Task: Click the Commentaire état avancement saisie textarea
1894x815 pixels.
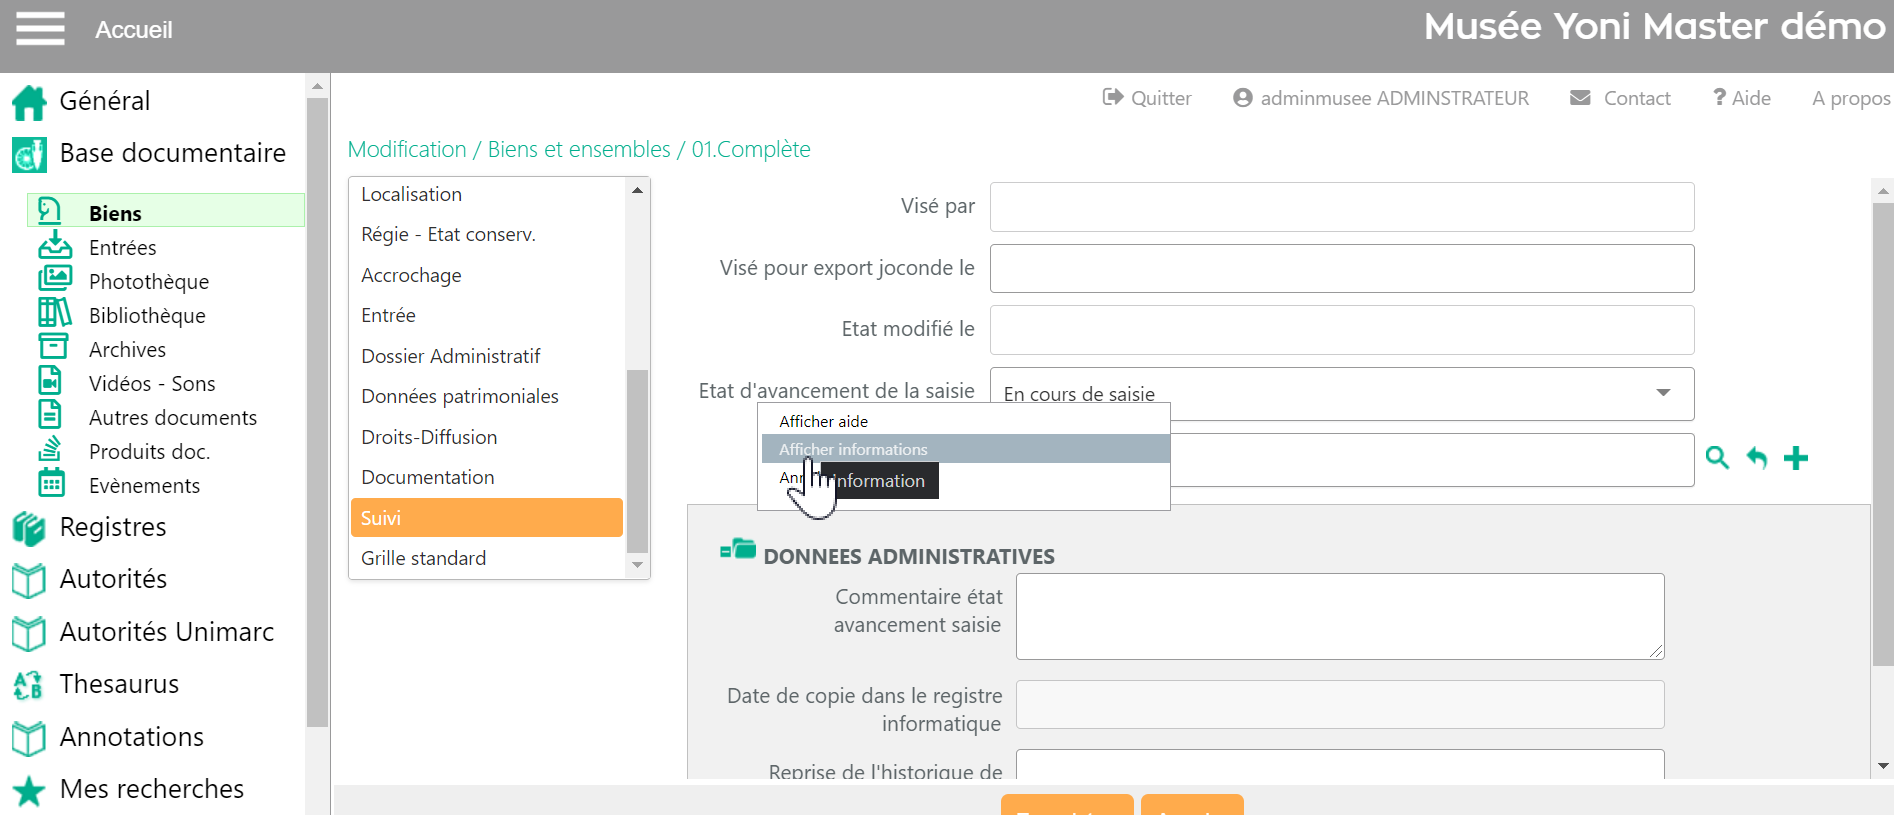Action: click(1339, 616)
